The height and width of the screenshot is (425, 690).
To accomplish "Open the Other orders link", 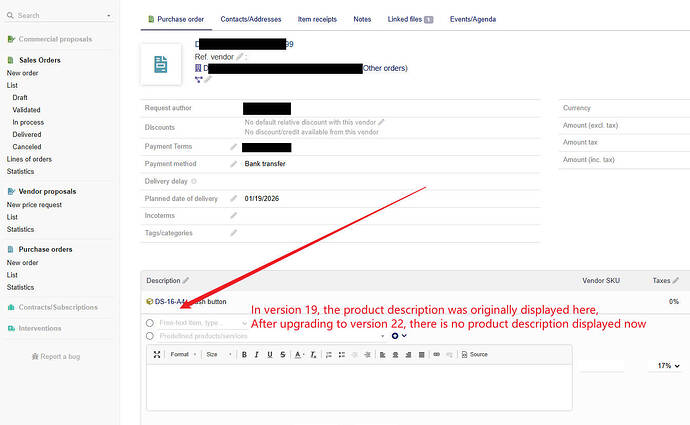I will pyautogui.click(x=384, y=68).
